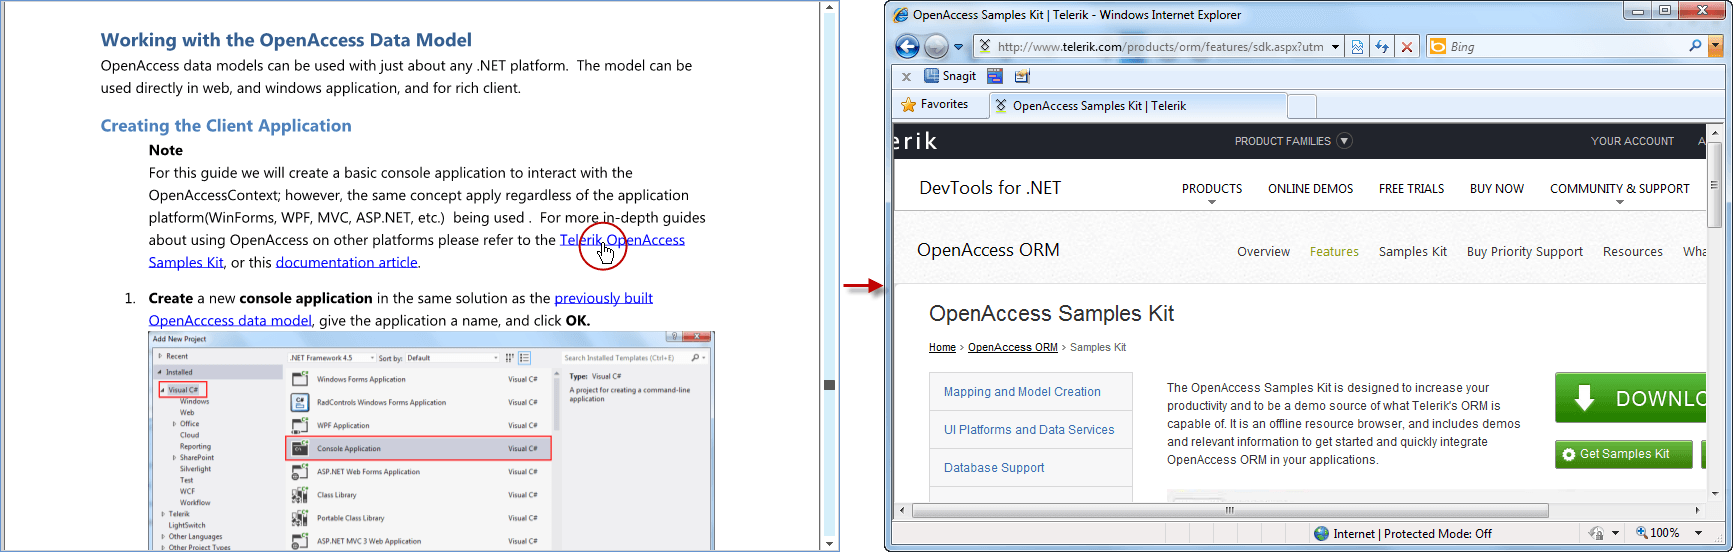Viewport: 1733px width, 552px height.
Task: Follow the documentation article link
Action: pyautogui.click(x=347, y=263)
